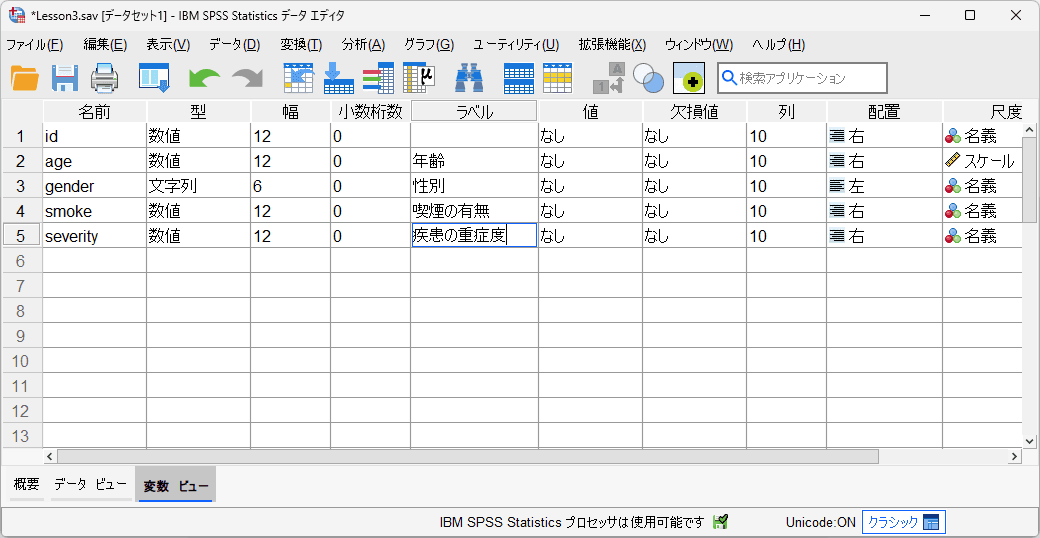Screen dimensions: 1040x538
Task: Open the Variables info icon
Action: tap(378, 78)
